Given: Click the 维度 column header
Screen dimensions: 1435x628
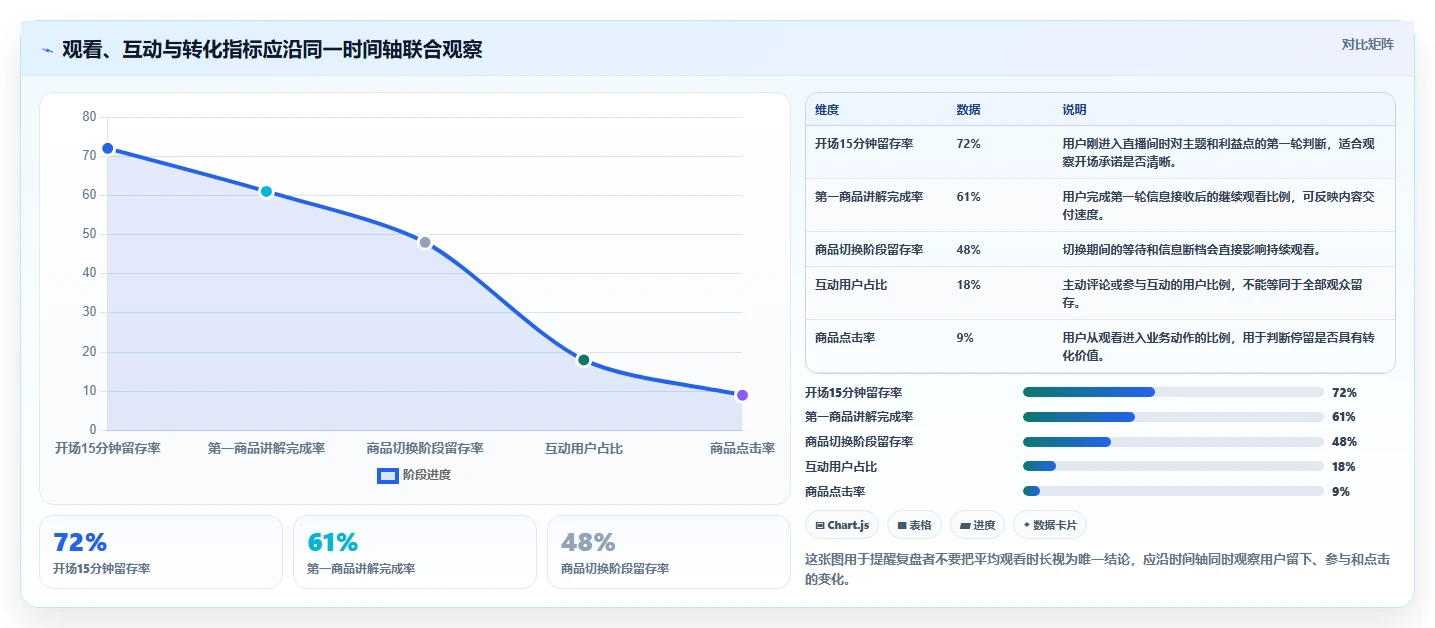Looking at the screenshot, I should [827, 110].
